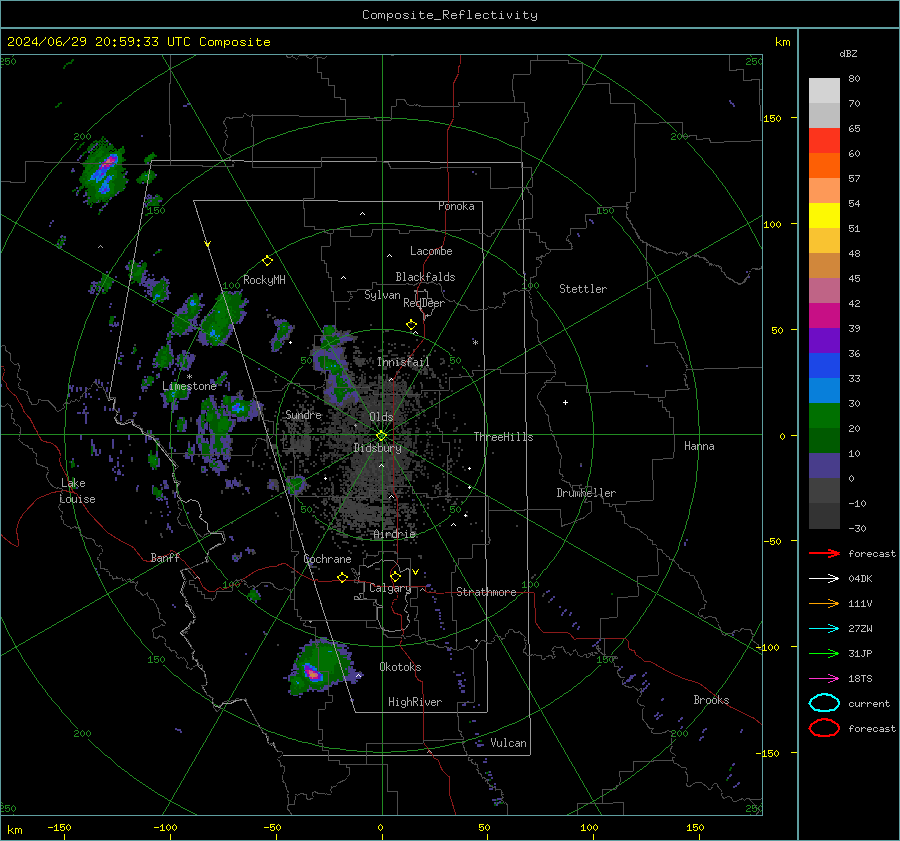Click the RedDeer city label

pos(424,303)
